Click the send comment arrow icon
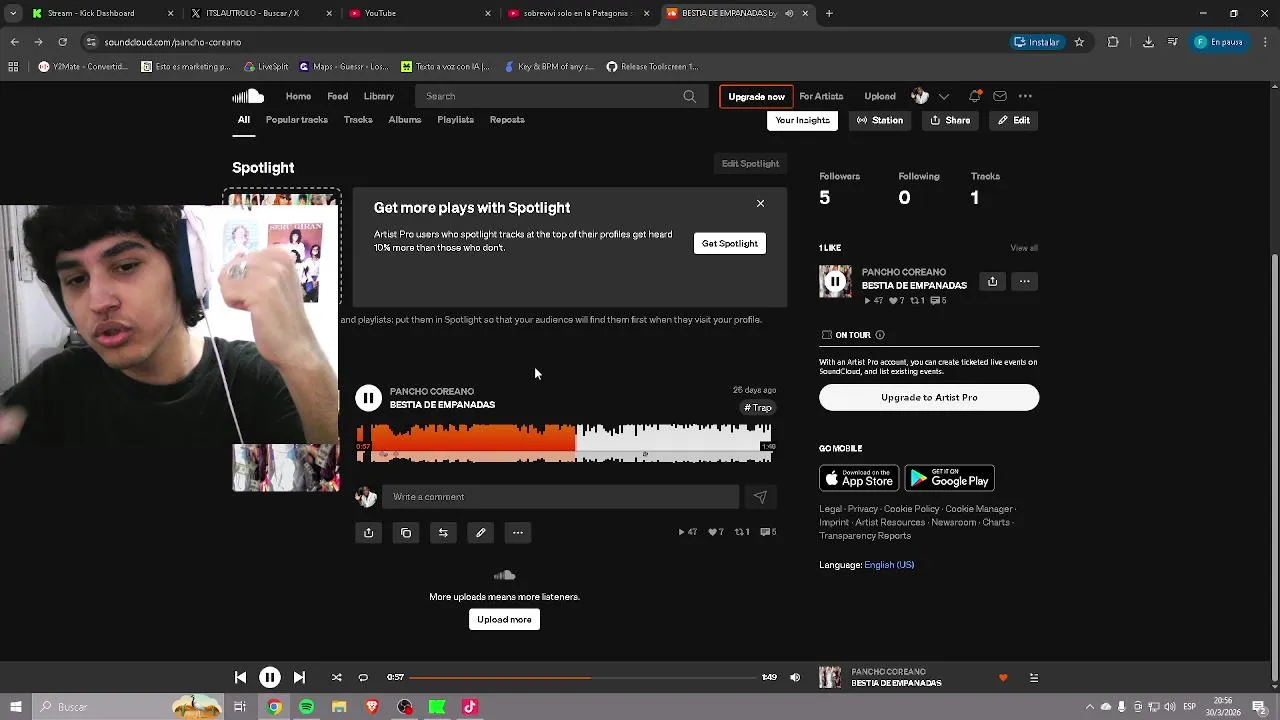 (760, 497)
